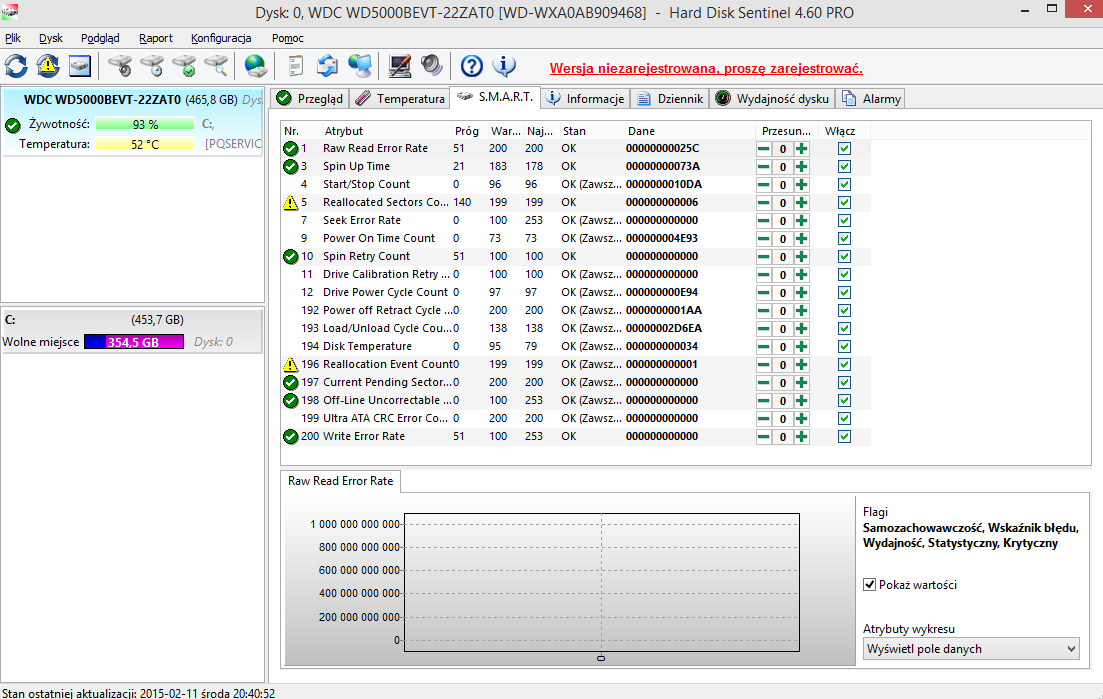Switch to the Temperatura tab
Viewport: 1103px width, 699px height.
(400, 98)
